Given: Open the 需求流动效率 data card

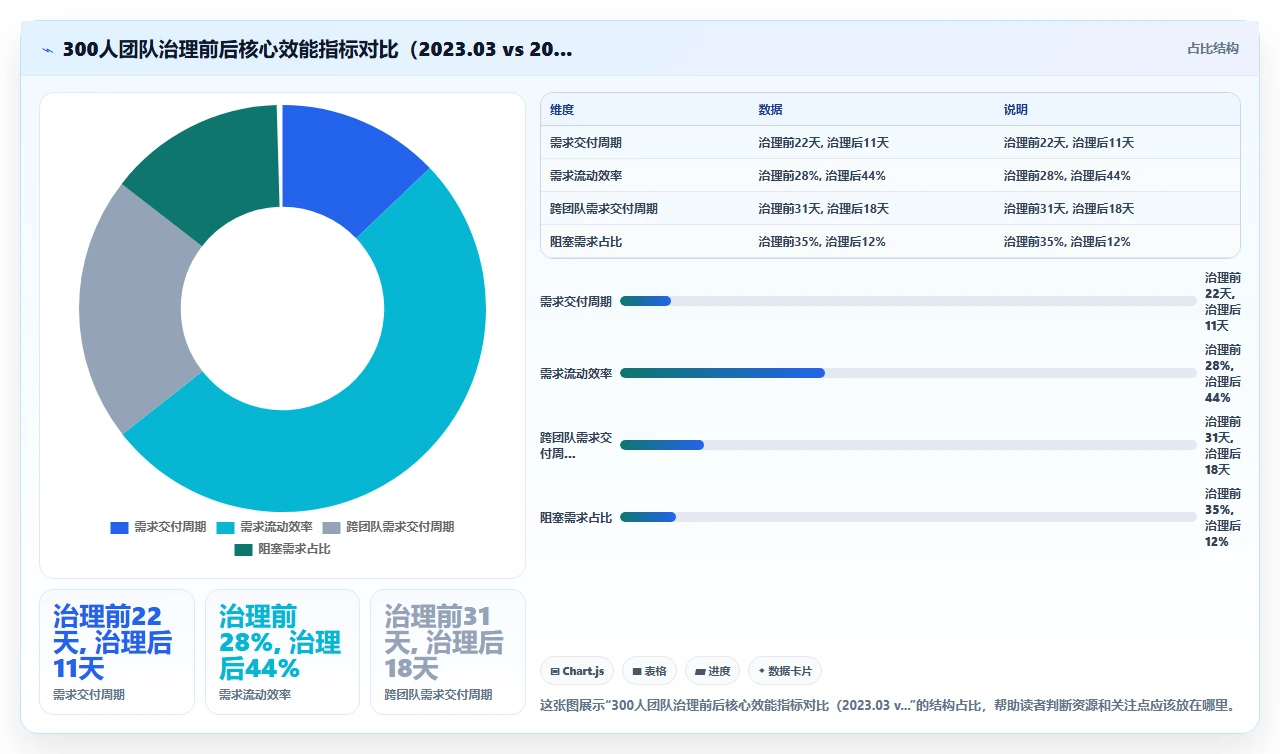Looking at the screenshot, I should tap(282, 652).
